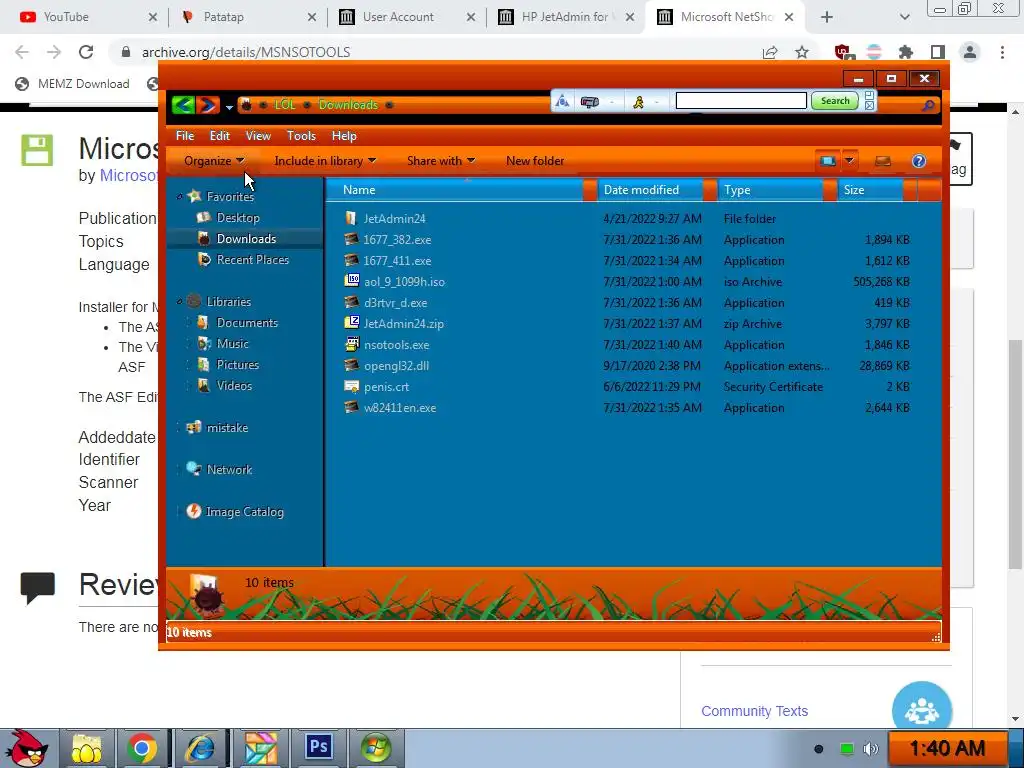The width and height of the screenshot is (1024, 768).
Task: Click the blue Forward arrow in Explorer
Action: (x=208, y=104)
